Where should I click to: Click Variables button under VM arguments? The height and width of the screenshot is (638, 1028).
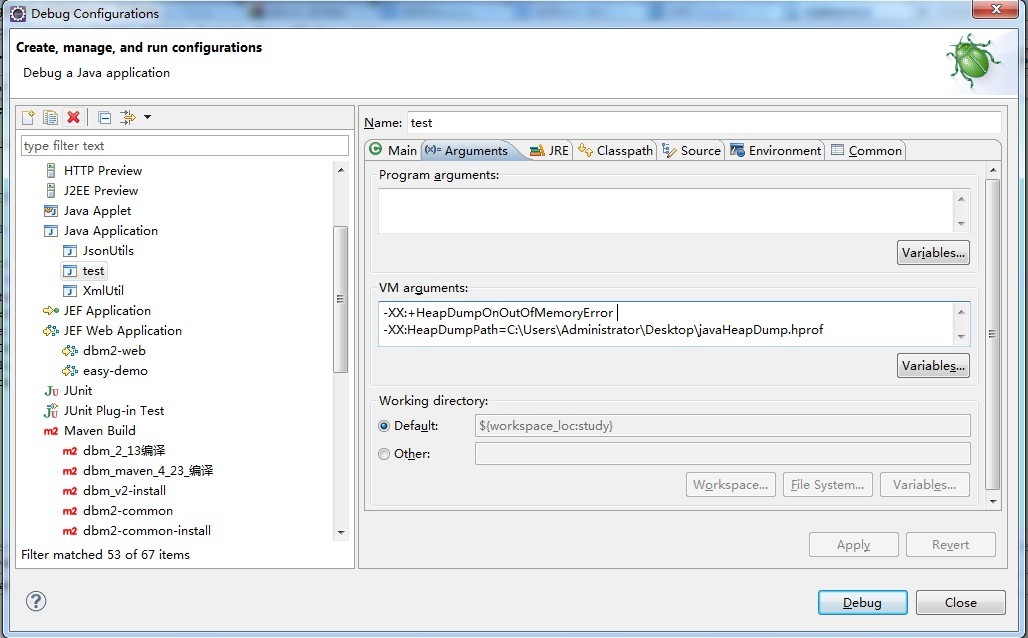click(933, 365)
